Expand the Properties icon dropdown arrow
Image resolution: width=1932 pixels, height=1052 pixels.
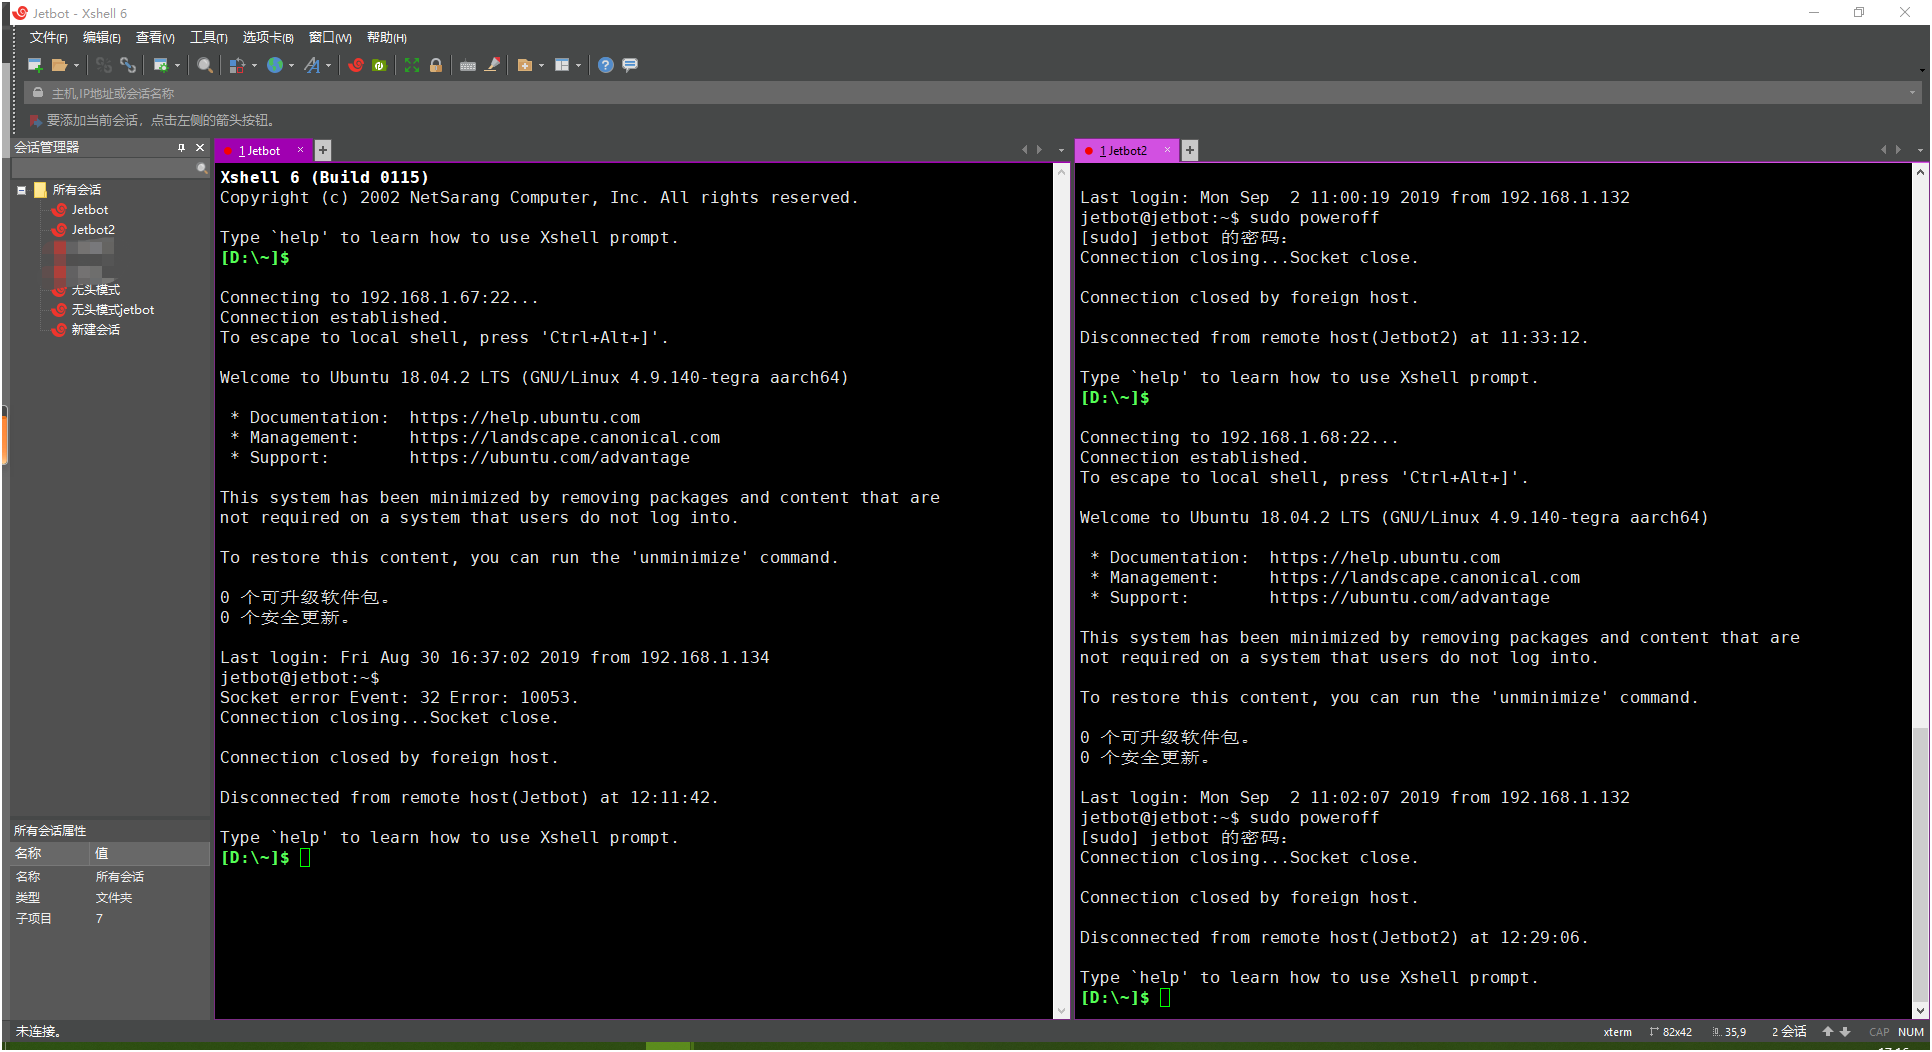pos(177,66)
